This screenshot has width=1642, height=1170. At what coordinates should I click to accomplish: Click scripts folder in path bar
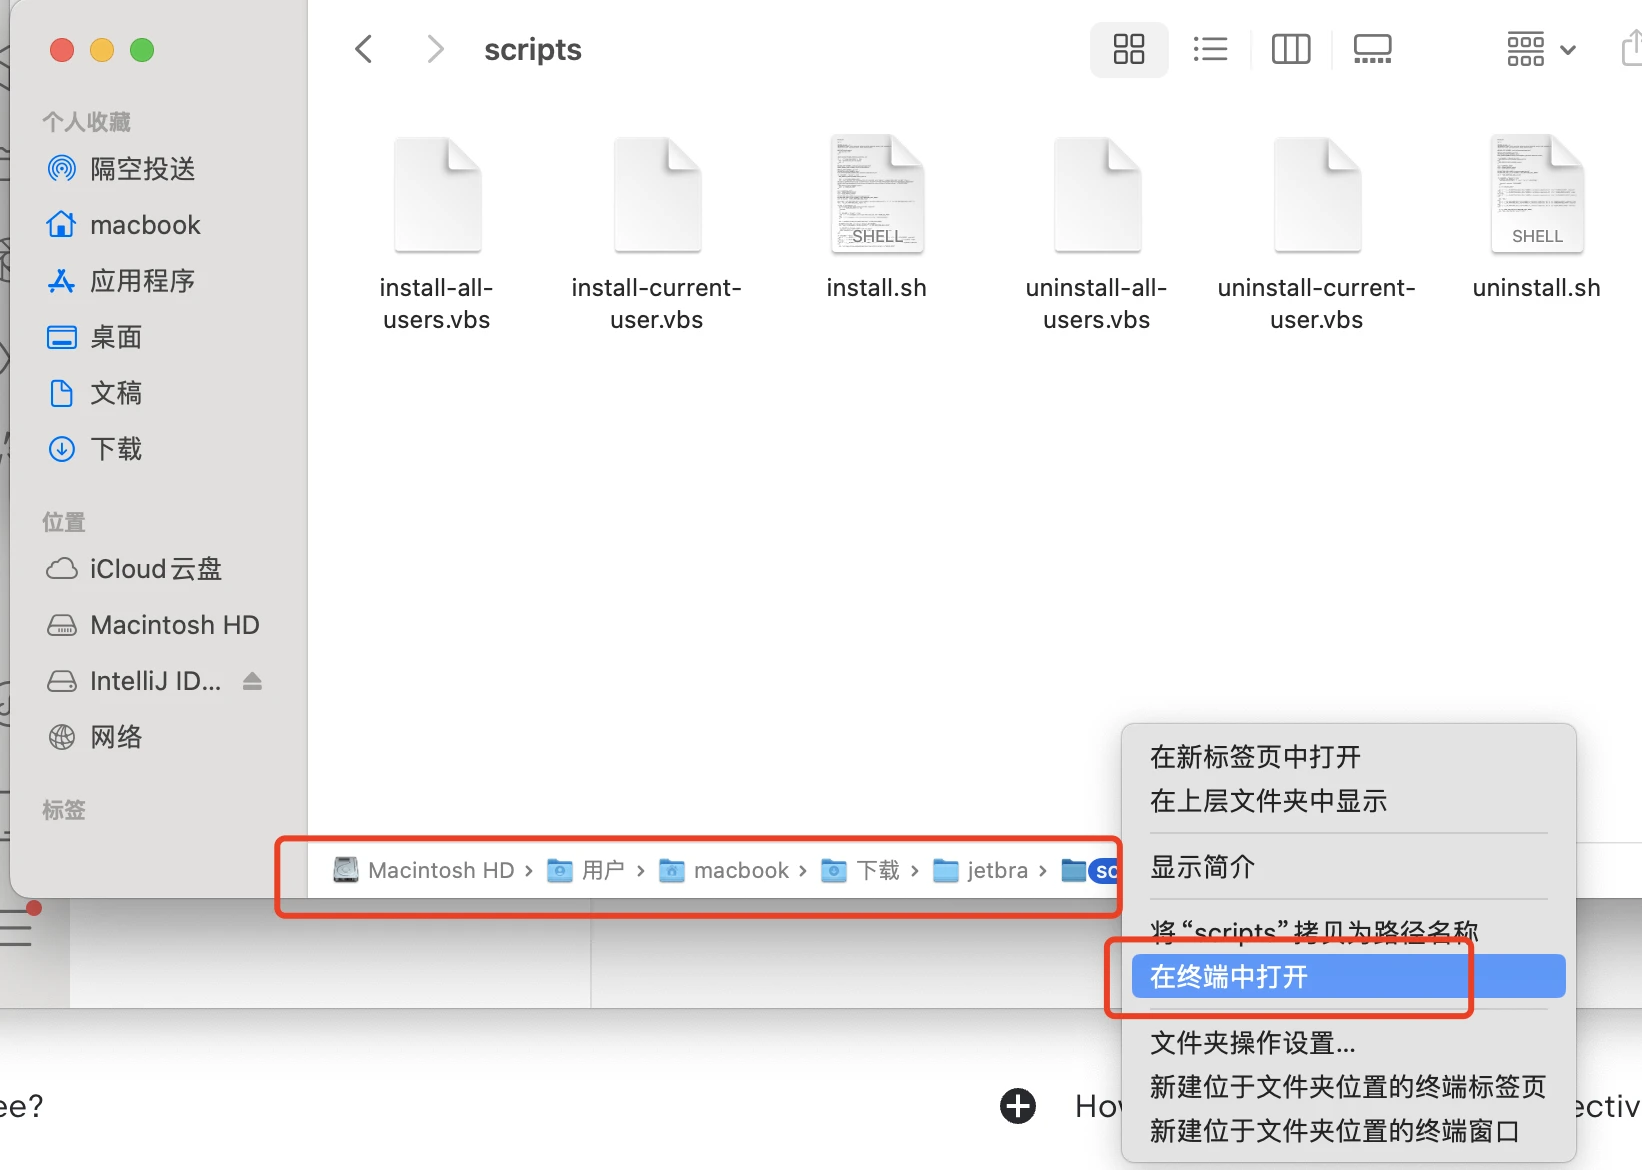[1090, 870]
